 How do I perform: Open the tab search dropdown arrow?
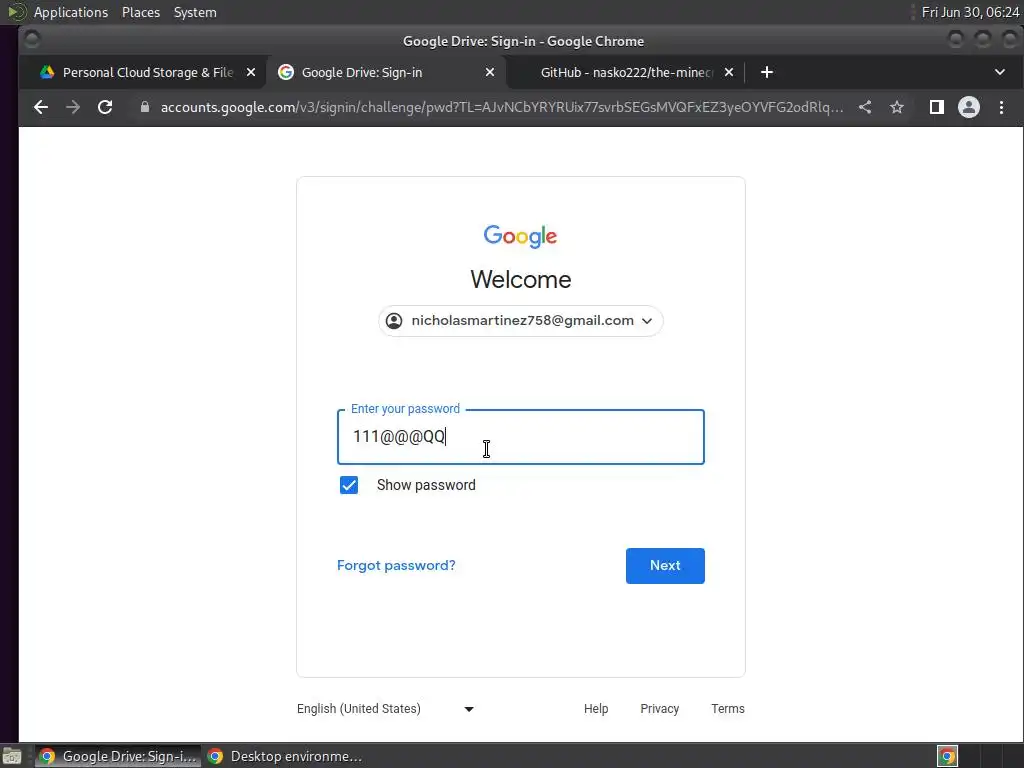point(1000,72)
